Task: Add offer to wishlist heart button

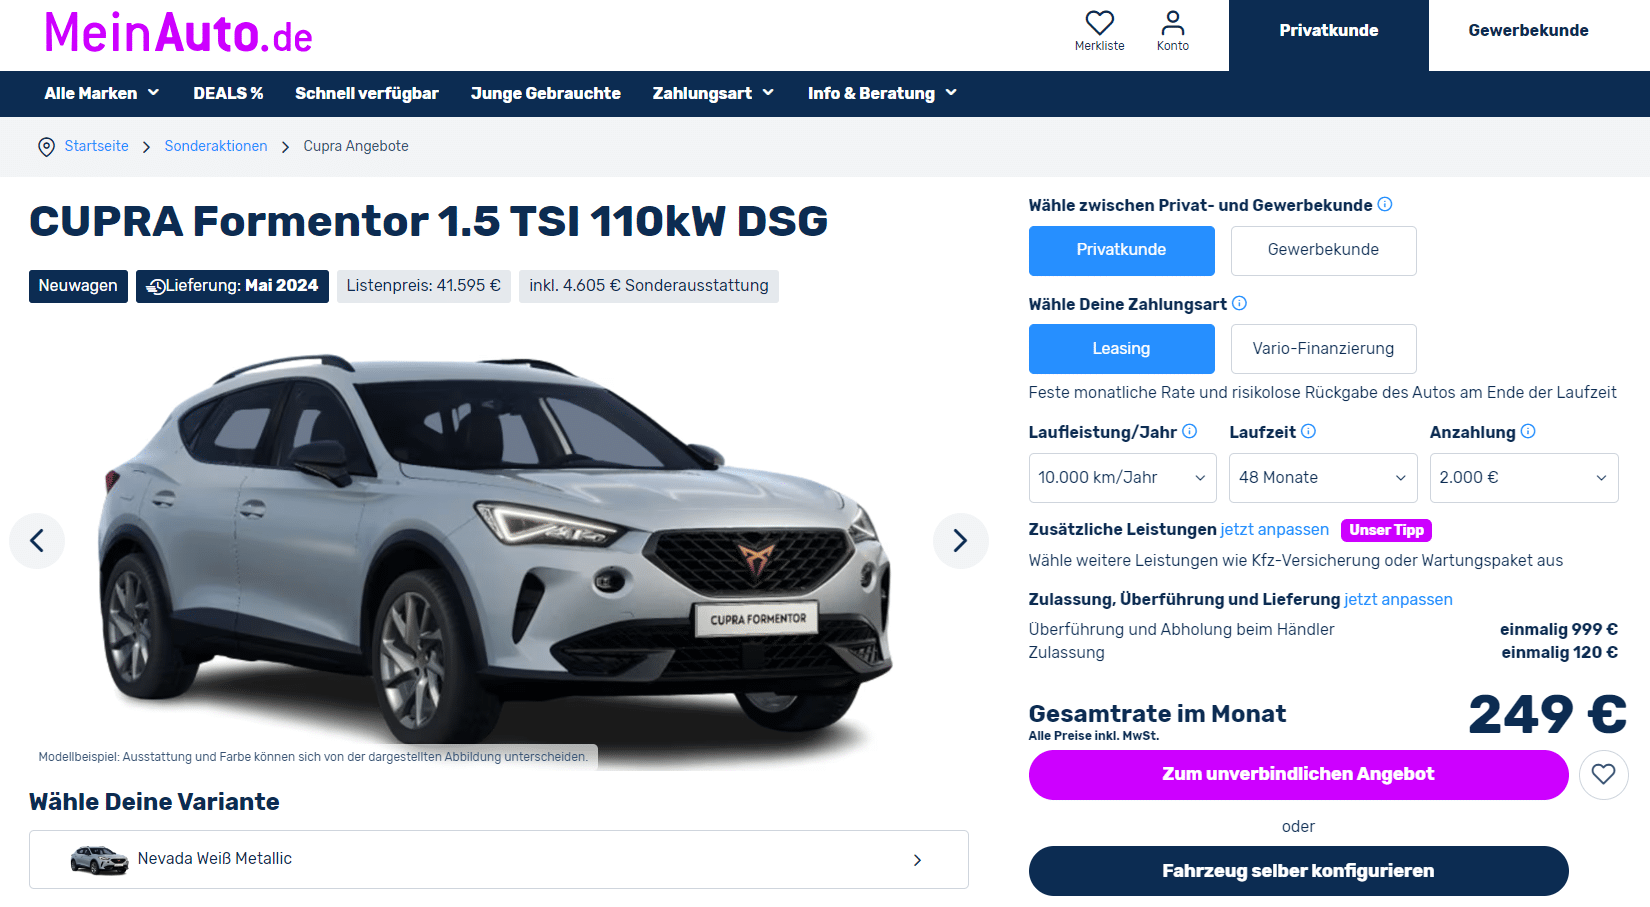Action: (1603, 774)
